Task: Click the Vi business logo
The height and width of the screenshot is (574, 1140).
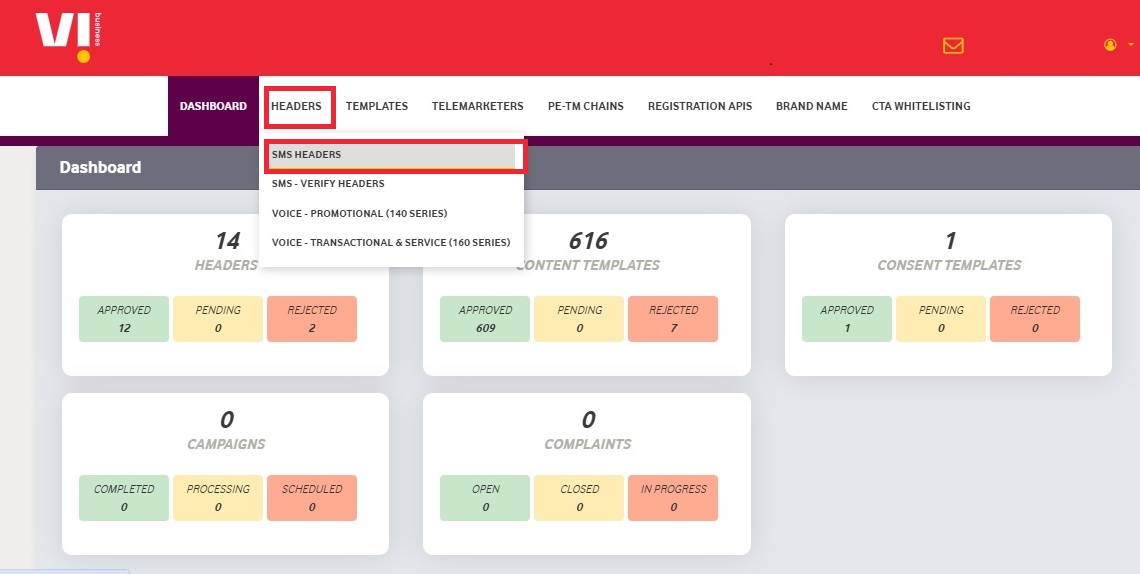Action: 68,37
